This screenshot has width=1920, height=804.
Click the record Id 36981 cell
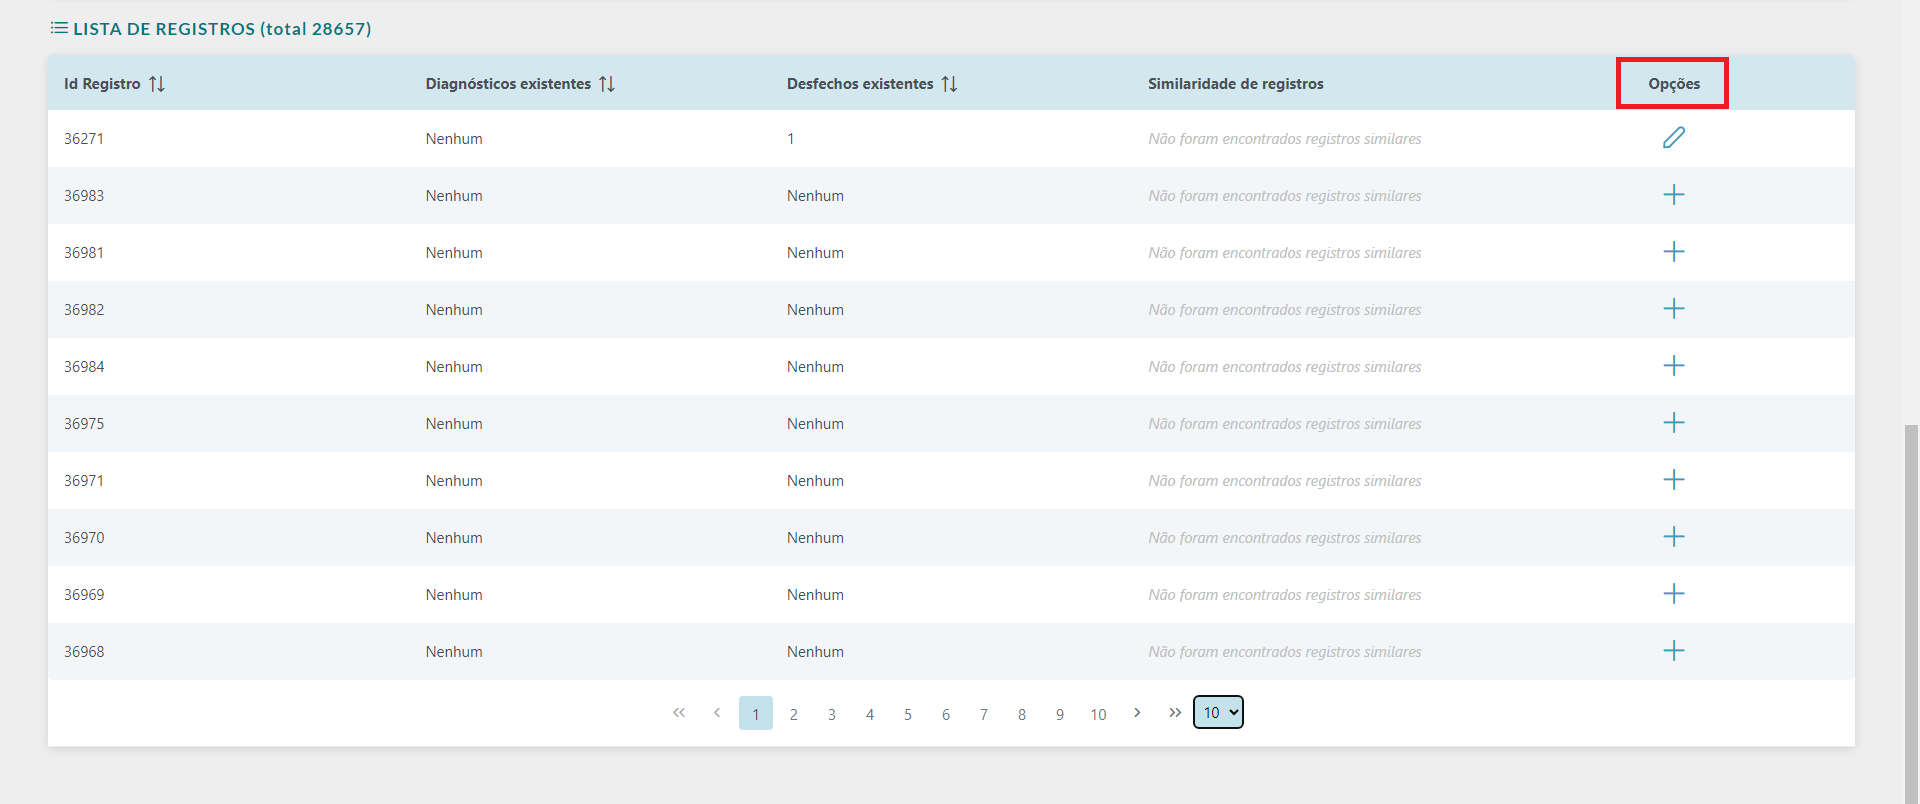(84, 253)
